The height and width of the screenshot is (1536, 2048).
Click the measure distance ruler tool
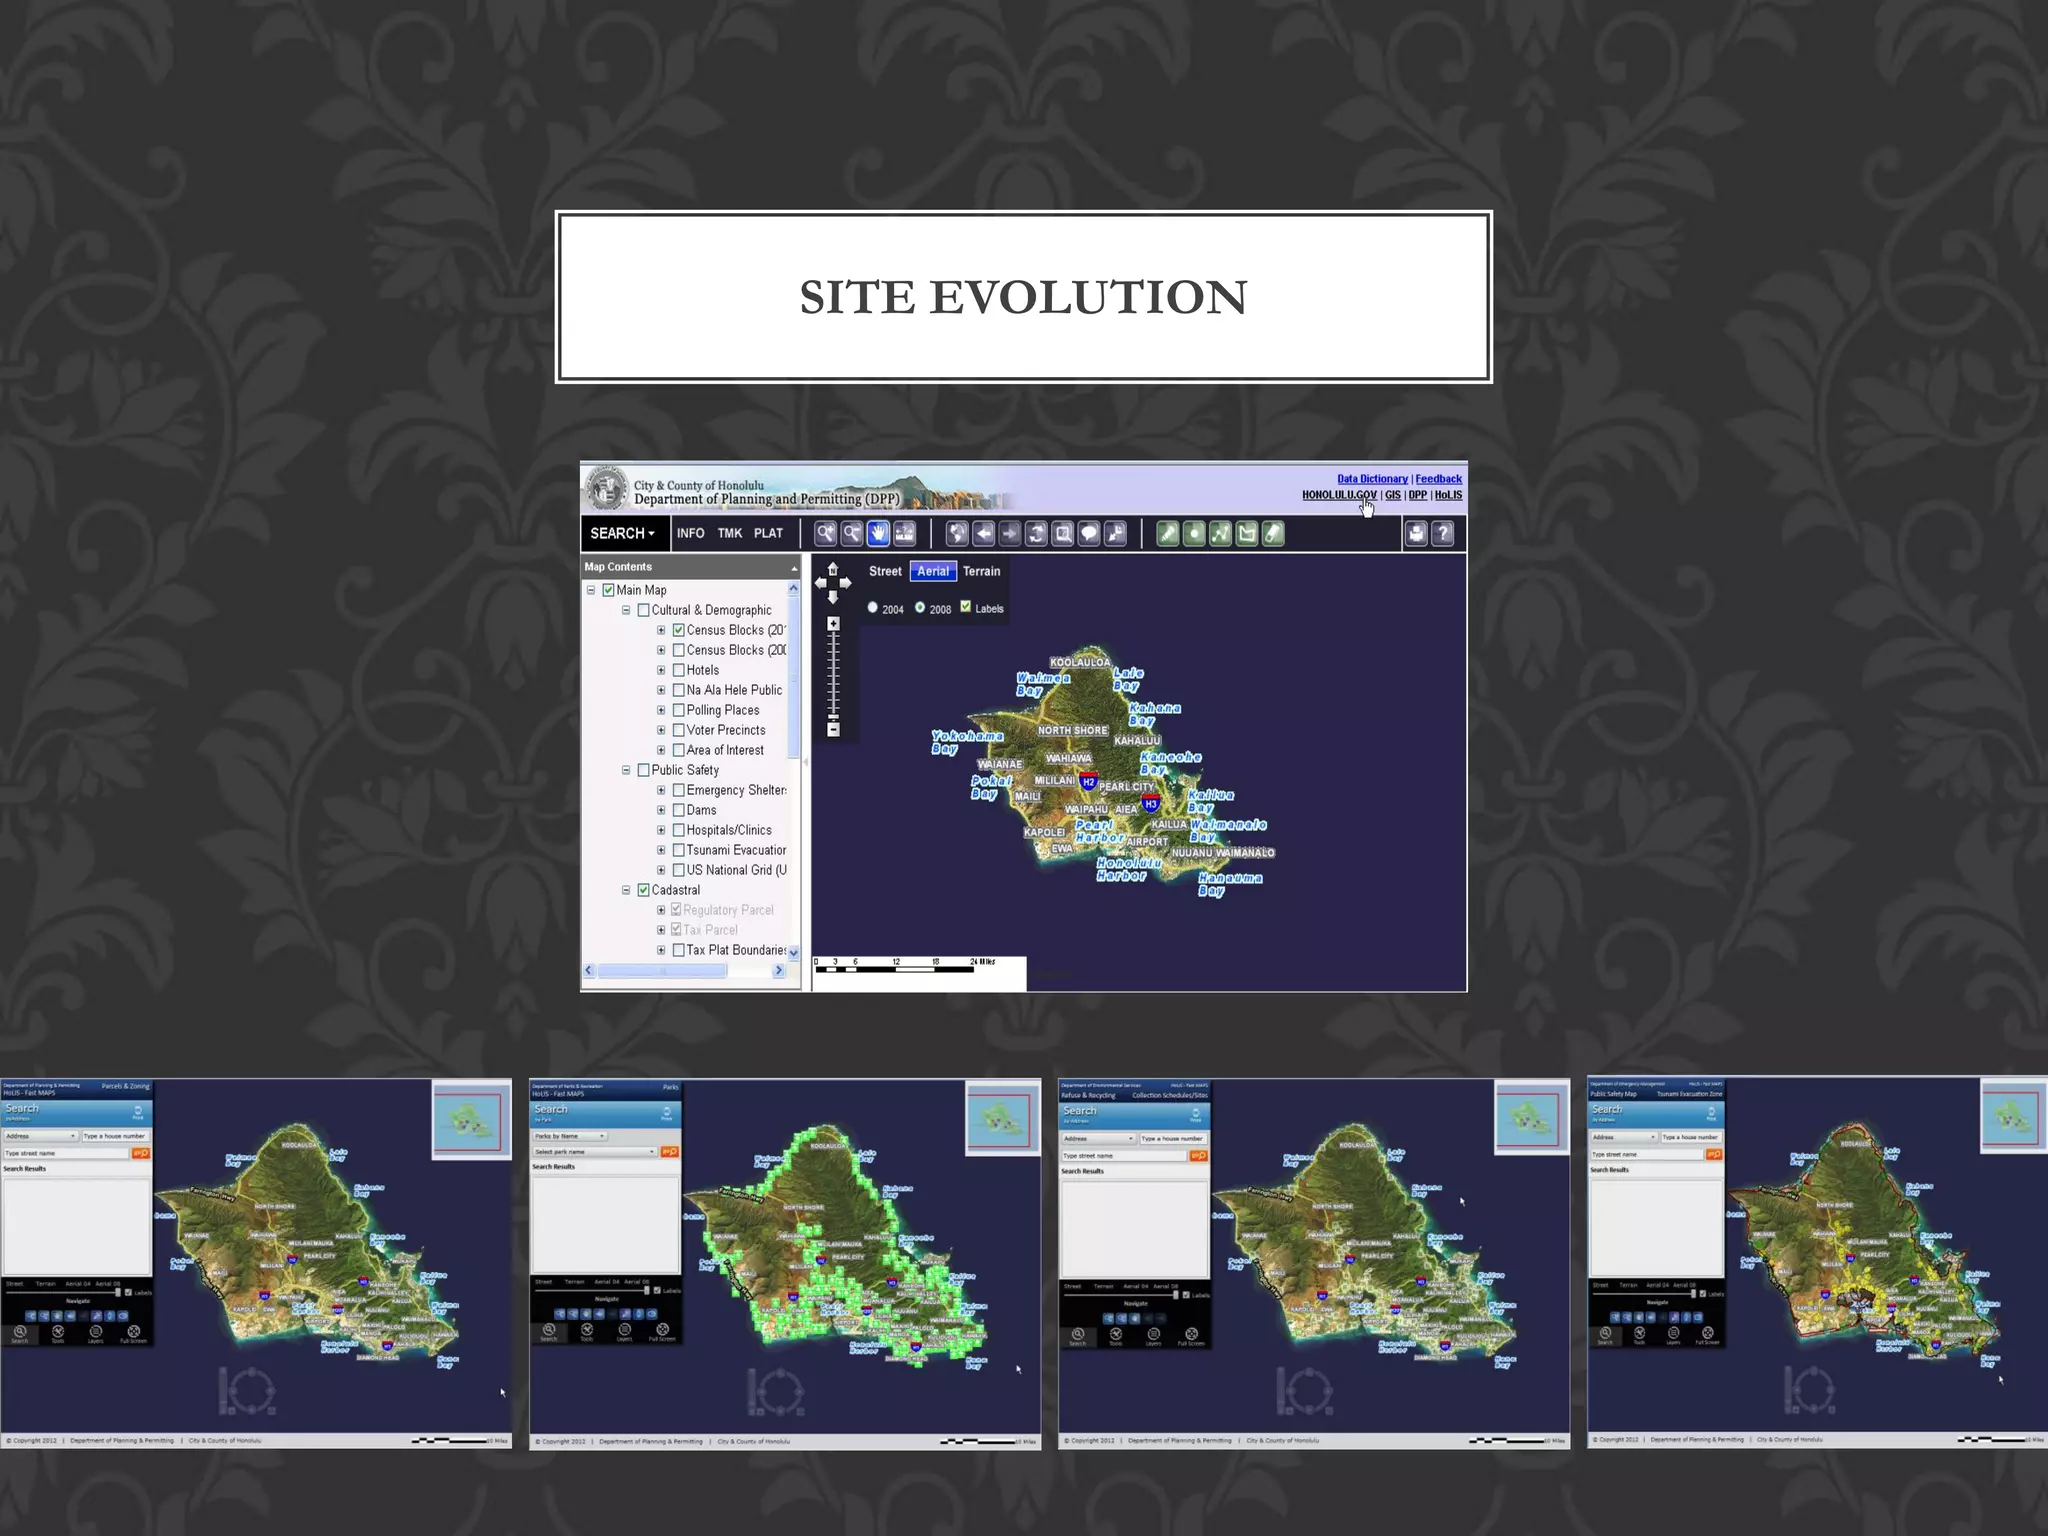(904, 534)
